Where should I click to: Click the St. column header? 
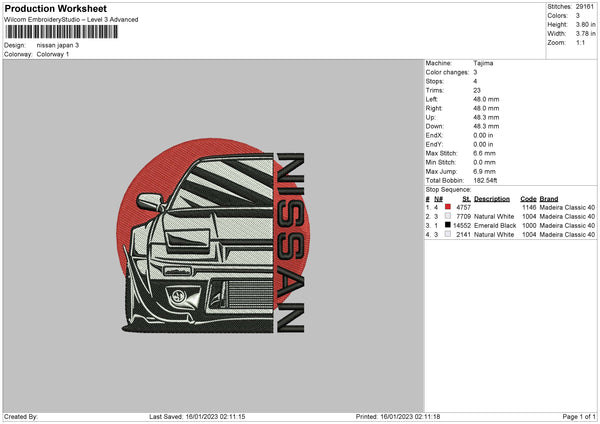click(466, 198)
